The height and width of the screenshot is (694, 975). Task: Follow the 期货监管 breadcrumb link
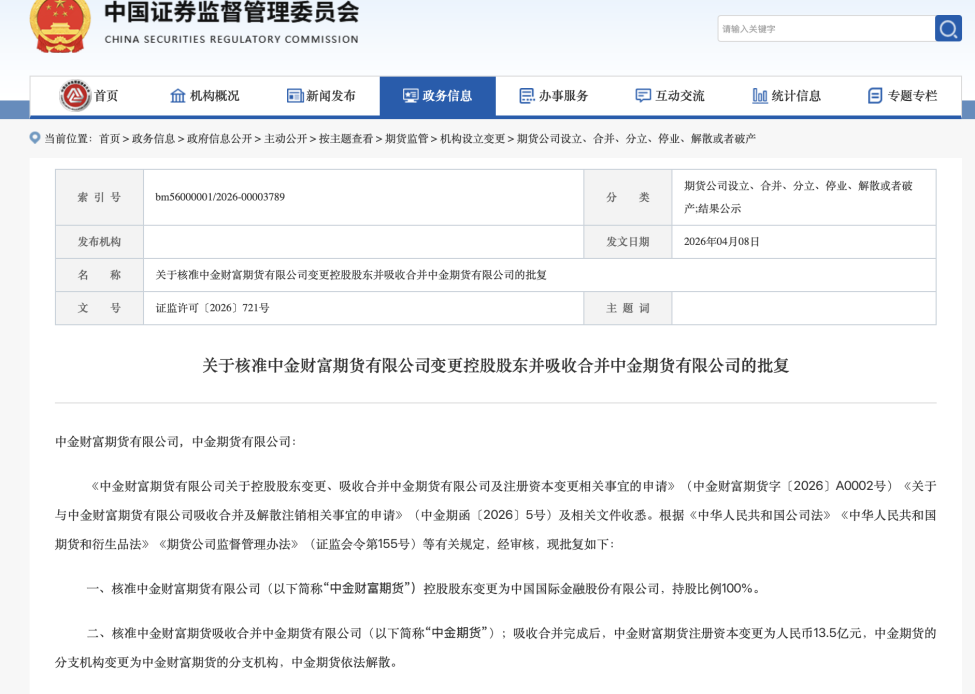(407, 139)
